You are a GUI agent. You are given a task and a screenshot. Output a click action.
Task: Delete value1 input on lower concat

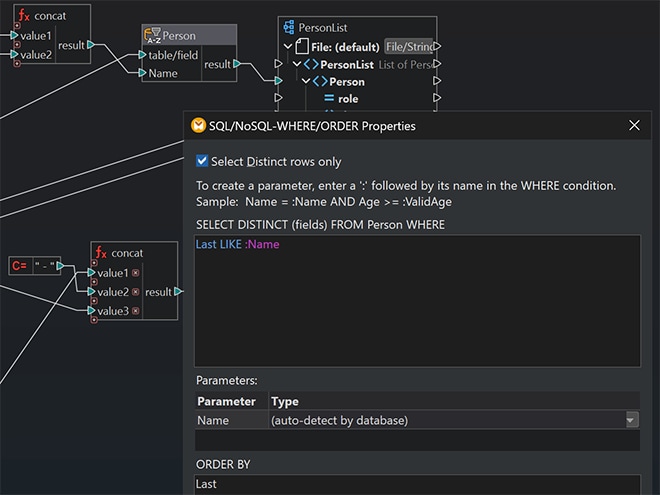point(136,273)
